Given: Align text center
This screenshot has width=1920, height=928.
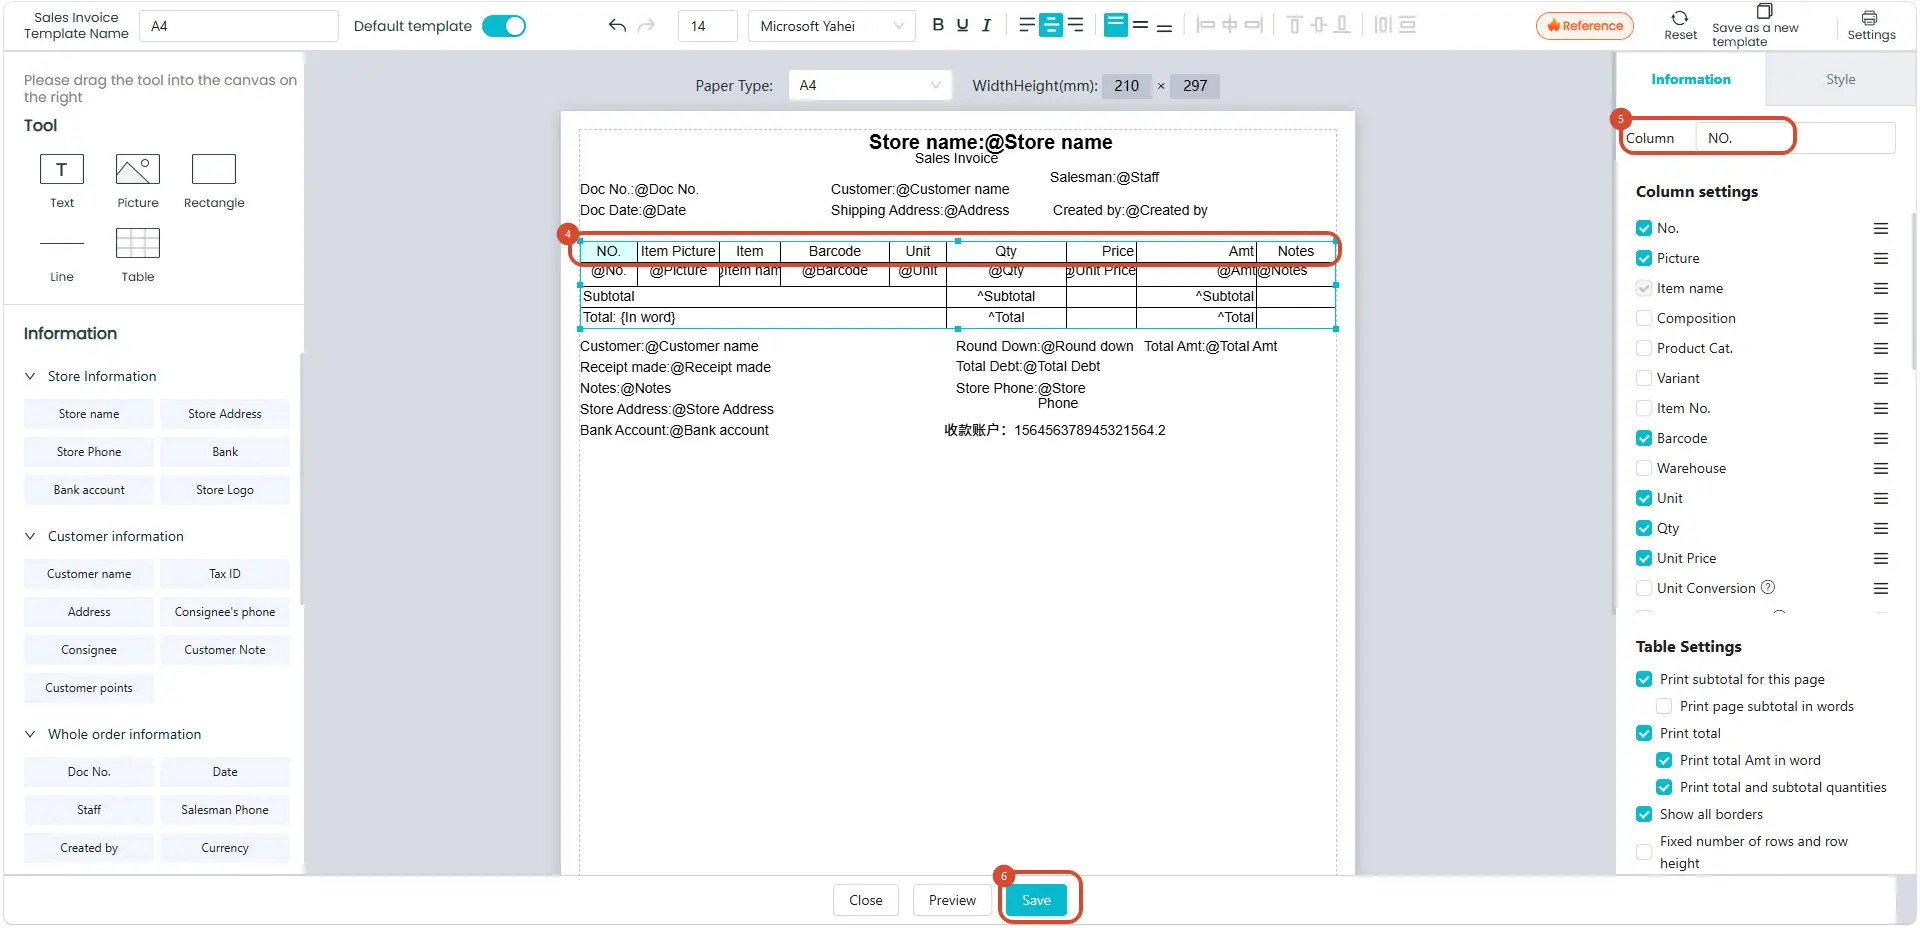Looking at the screenshot, I should pos(1051,25).
